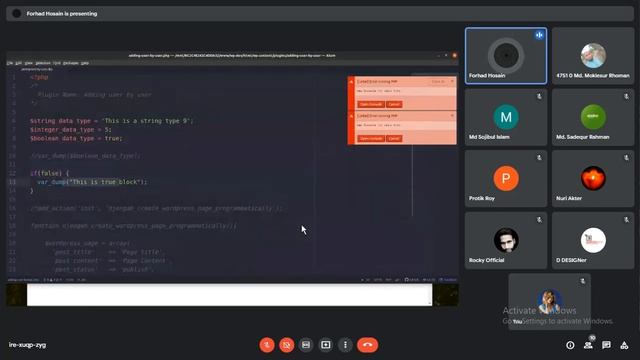Image resolution: width=640 pixels, height=360 pixels.
Task: Open the Find menu in Atom
Action: (57, 63)
